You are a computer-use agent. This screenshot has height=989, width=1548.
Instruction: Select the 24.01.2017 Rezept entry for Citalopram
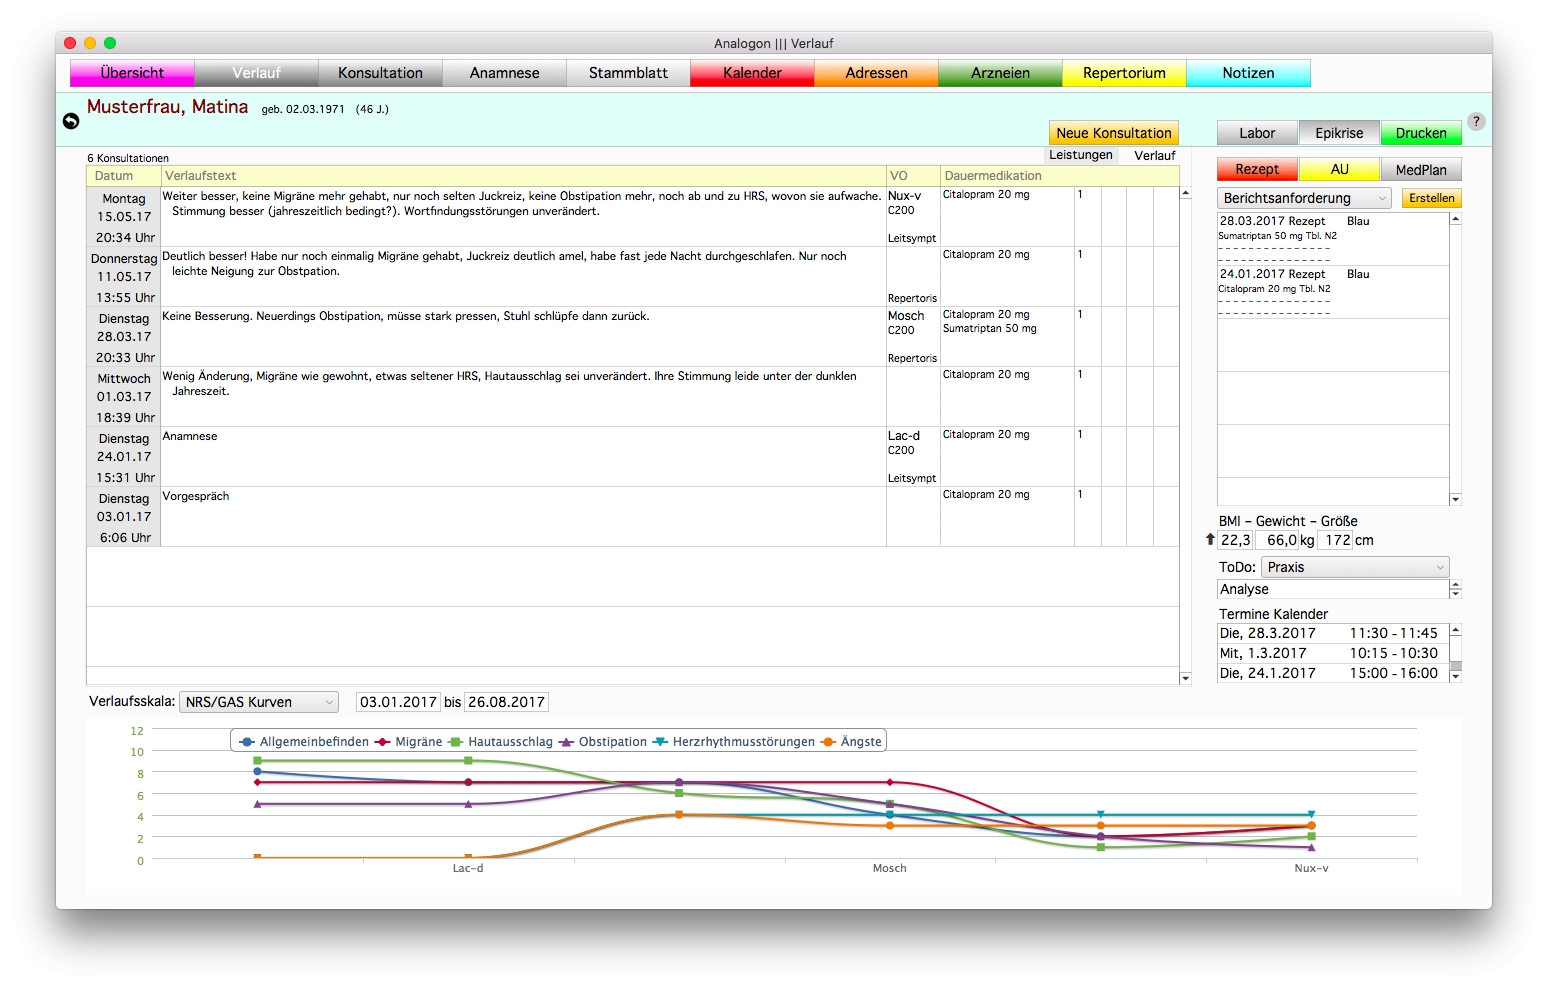(1333, 292)
